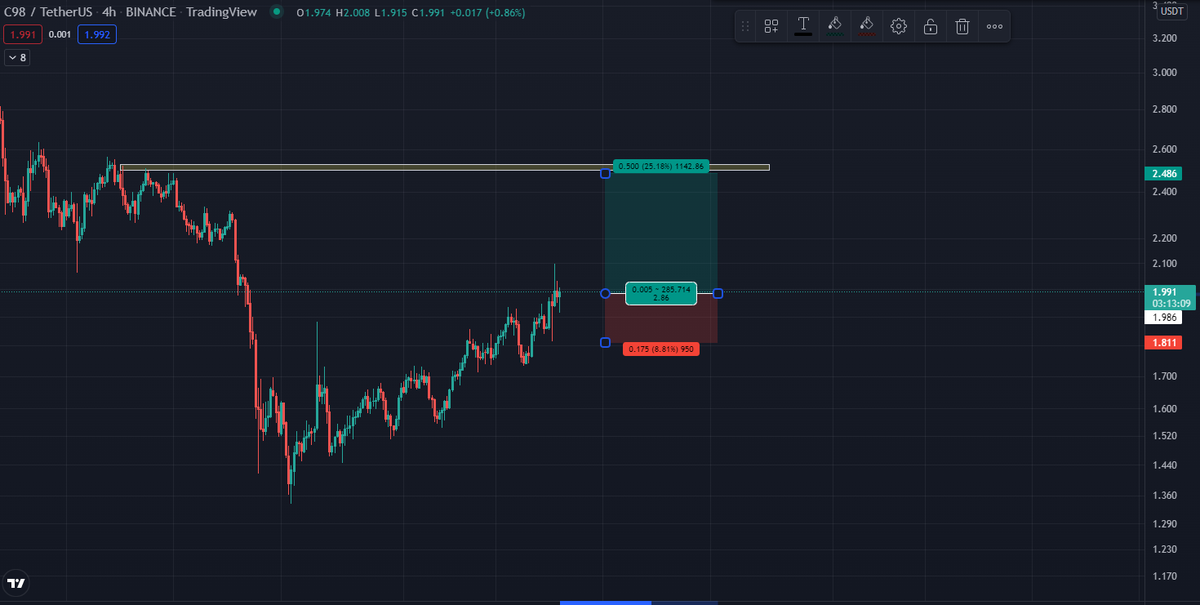Toggle the lock on the drawing
This screenshot has width=1200, height=605.
[x=930, y=26]
